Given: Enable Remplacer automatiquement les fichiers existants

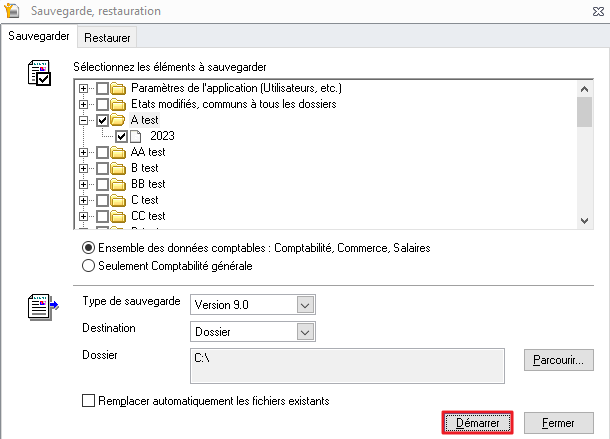Looking at the screenshot, I should [x=89, y=401].
